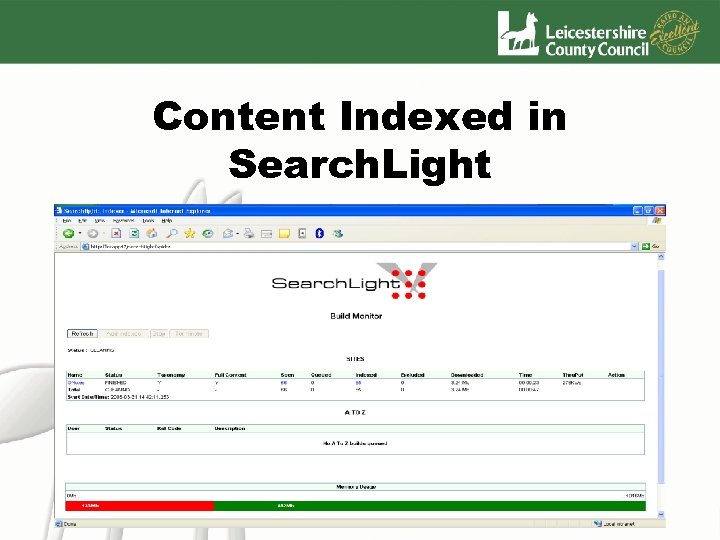Click the 'Build Monitor' heading

tap(356, 316)
